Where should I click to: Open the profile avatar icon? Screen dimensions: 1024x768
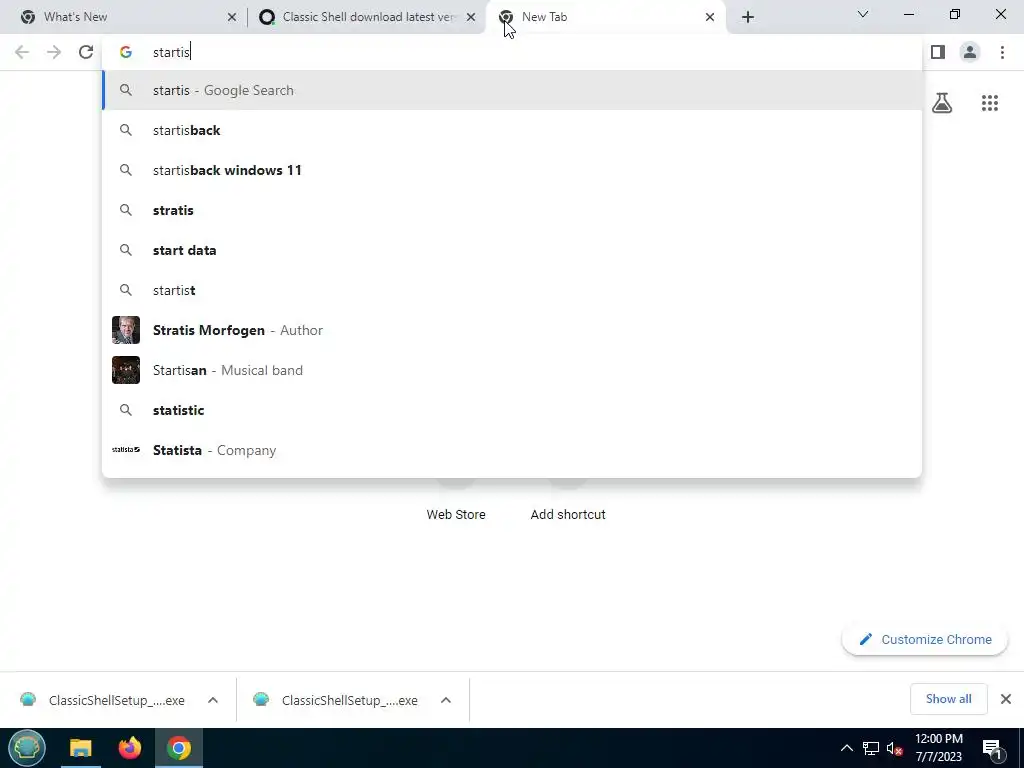coord(970,52)
